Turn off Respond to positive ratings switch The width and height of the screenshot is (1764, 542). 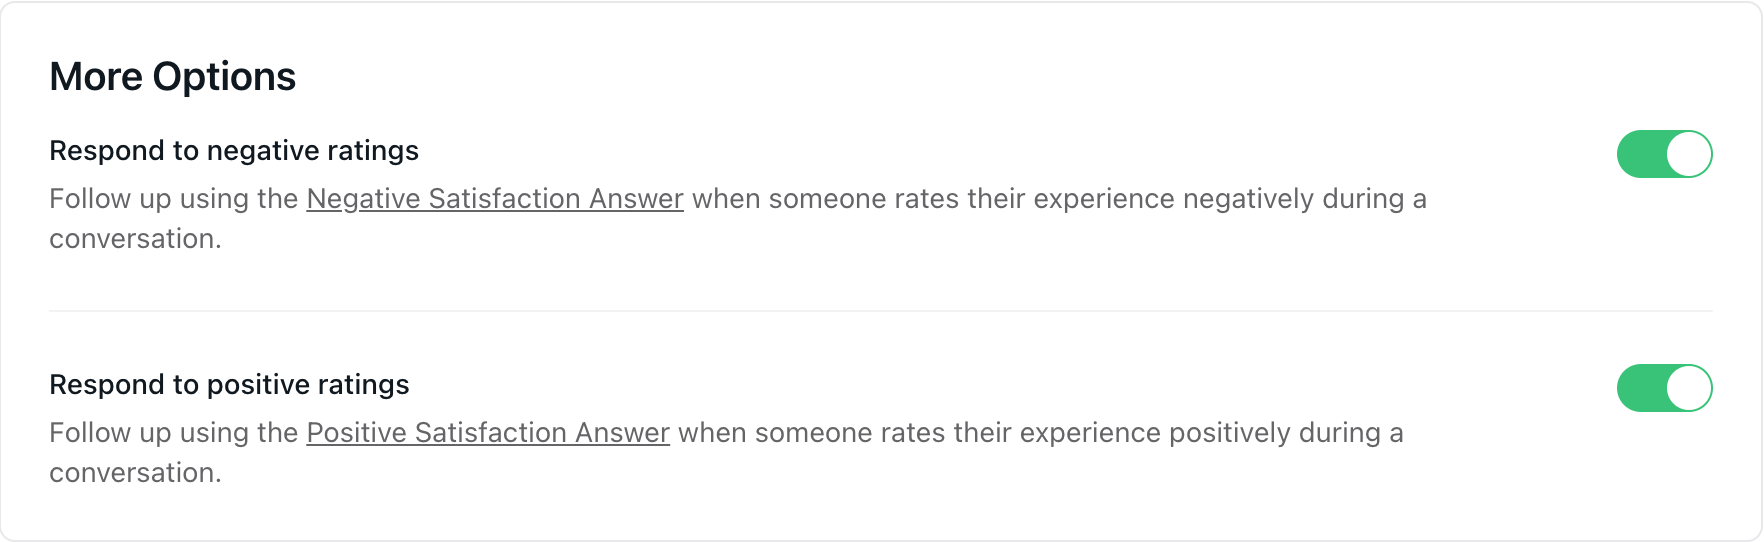pyautogui.click(x=1664, y=388)
